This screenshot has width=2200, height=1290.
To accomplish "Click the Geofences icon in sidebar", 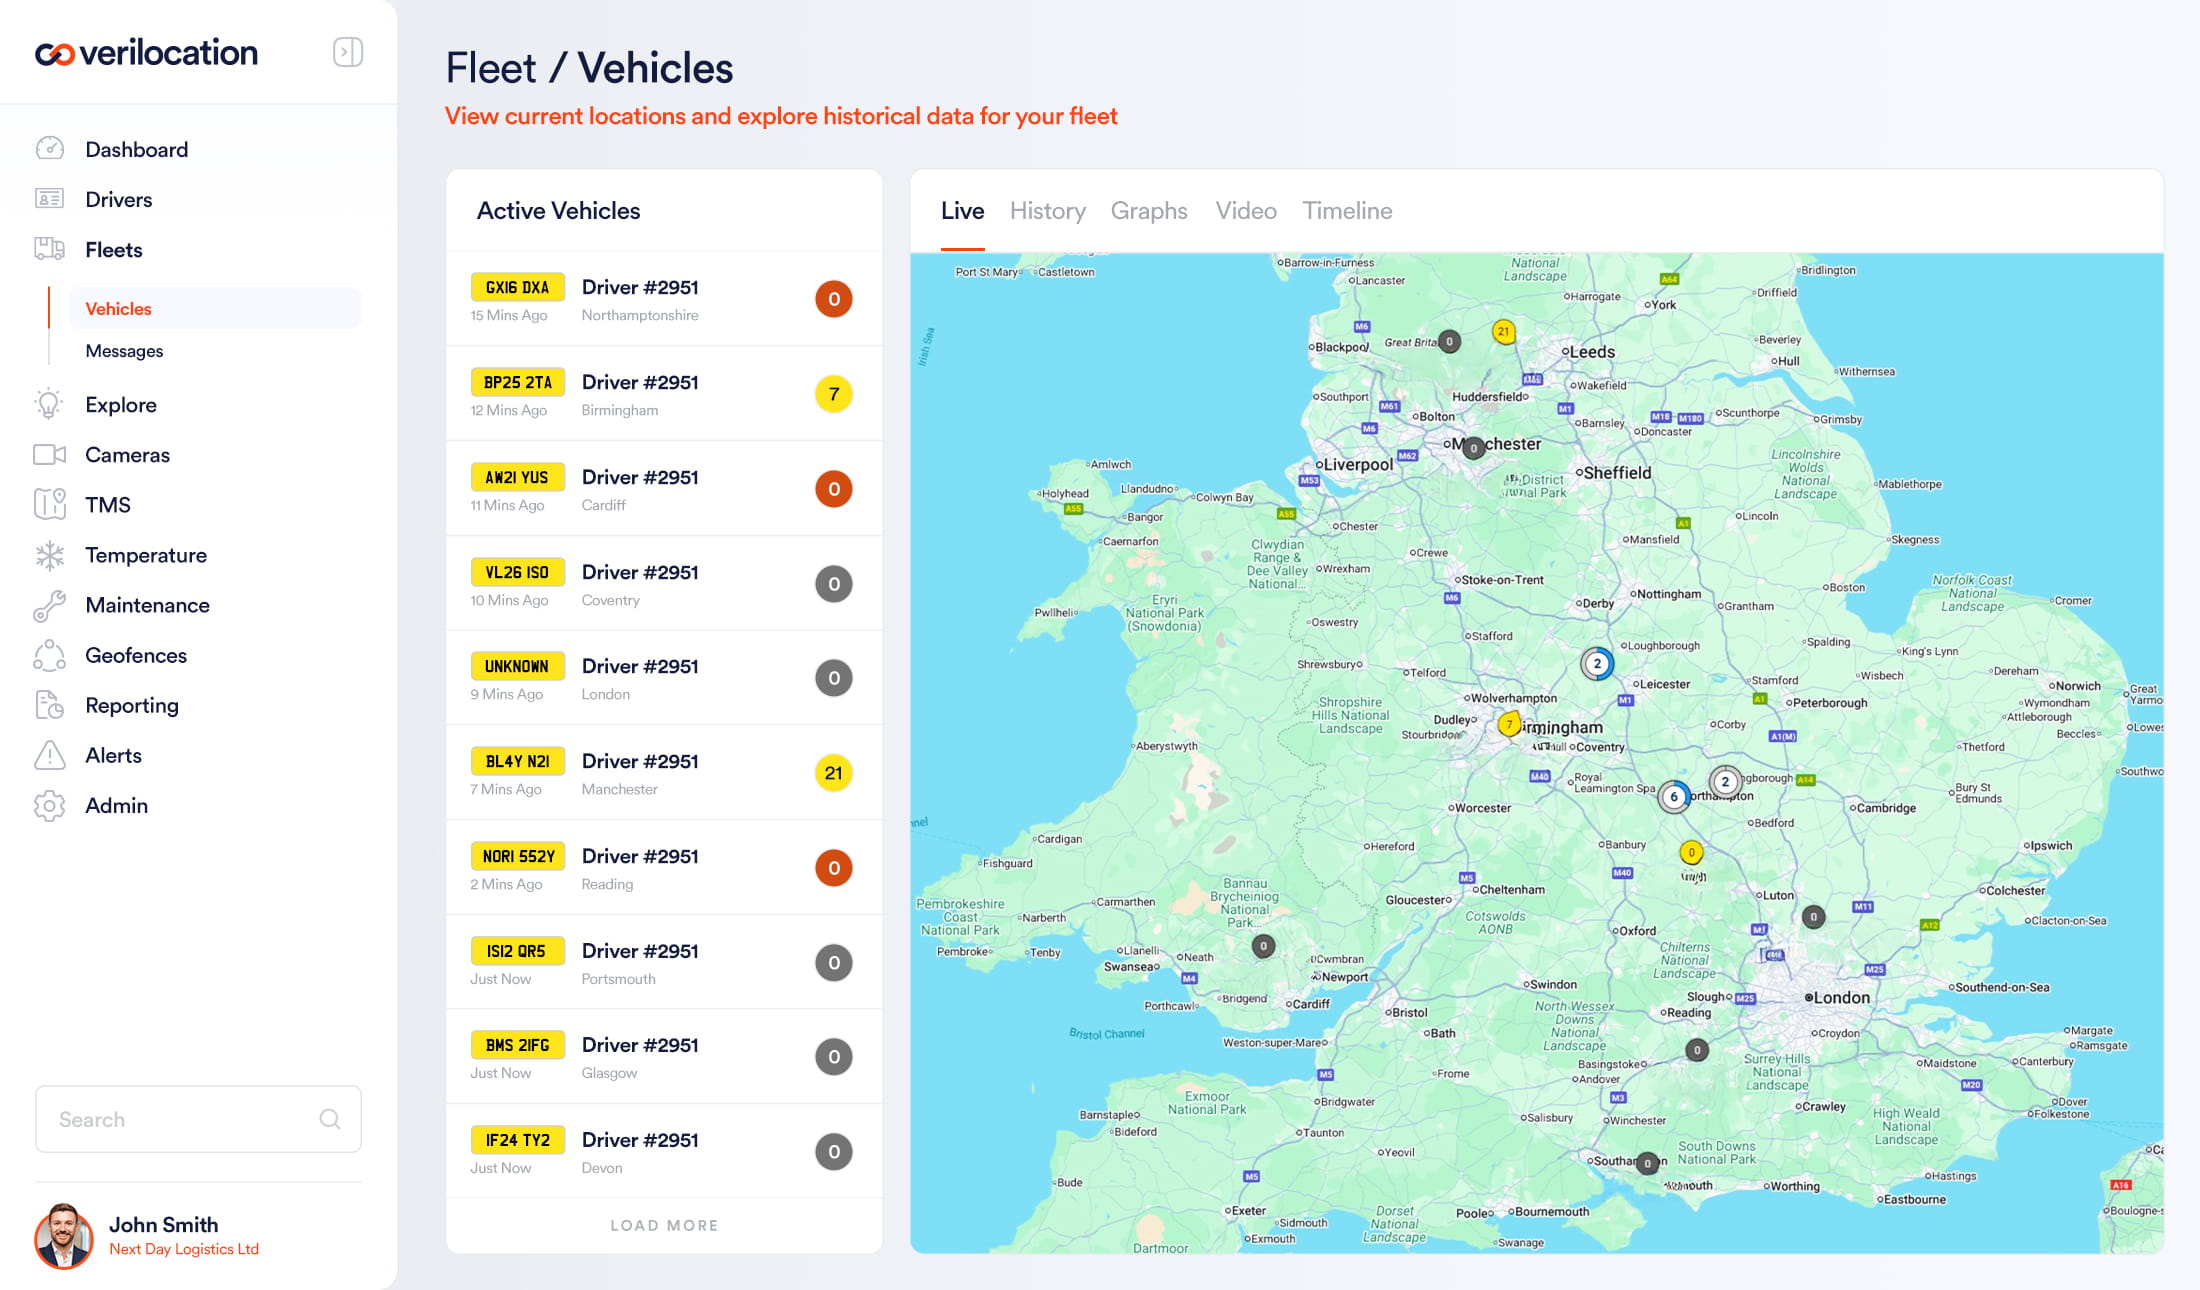I will click(49, 655).
